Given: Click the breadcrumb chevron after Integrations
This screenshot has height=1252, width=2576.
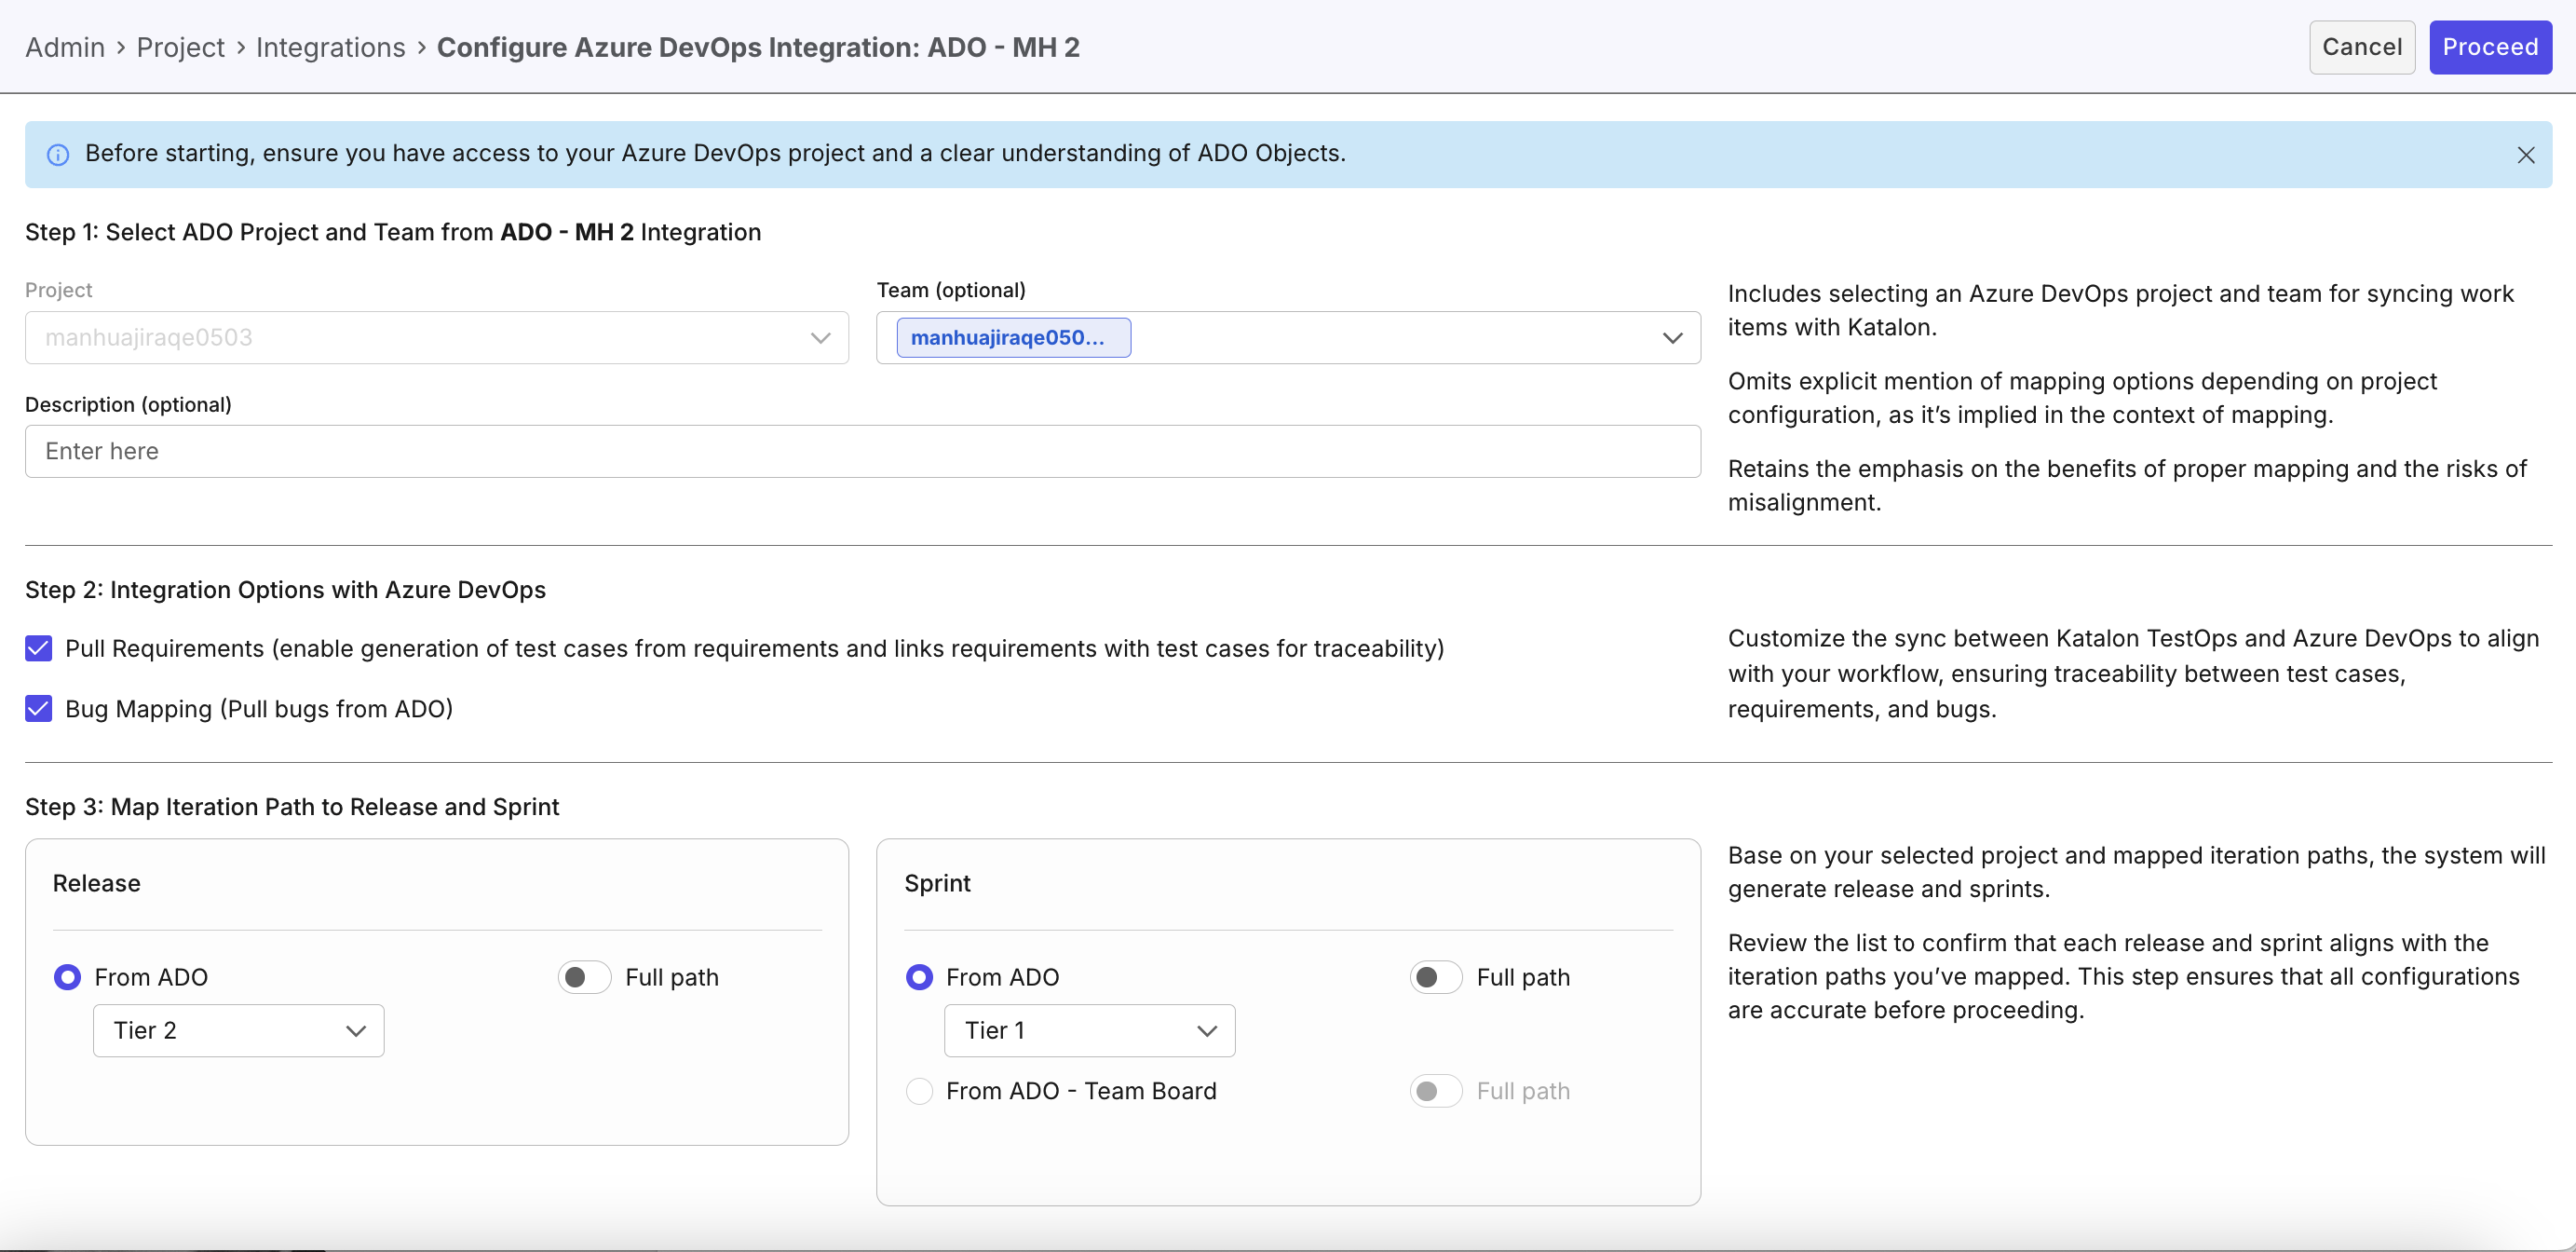Looking at the screenshot, I should coord(422,47).
